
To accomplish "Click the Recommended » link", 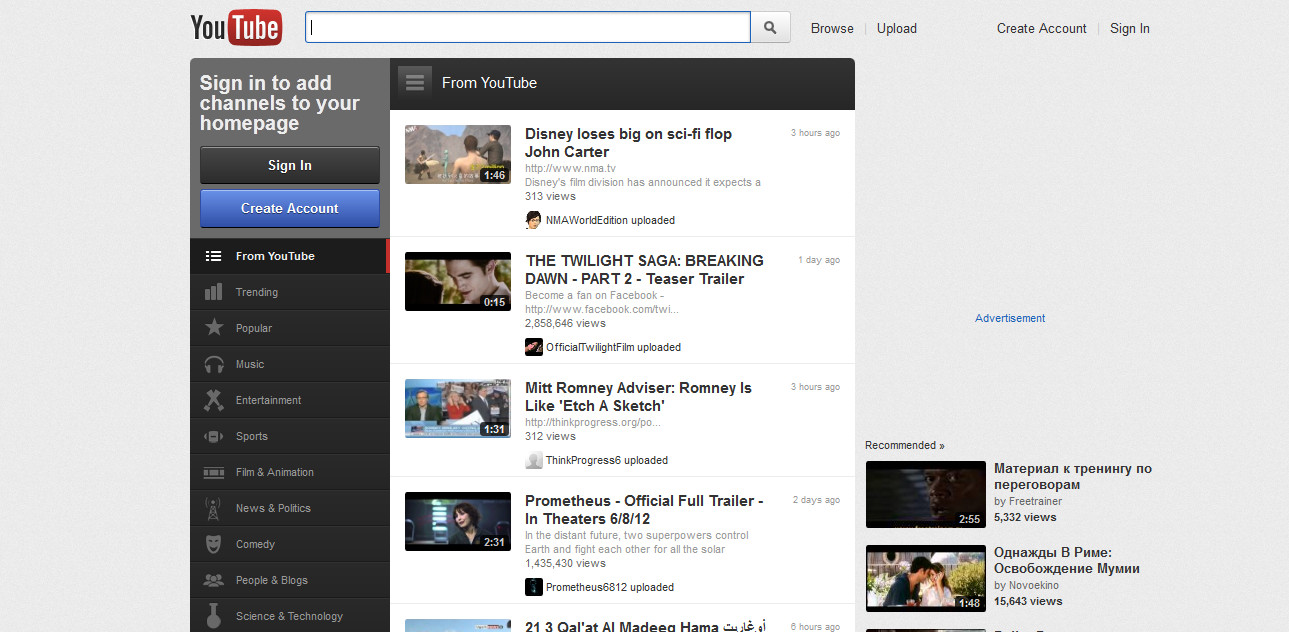I will 905,445.
